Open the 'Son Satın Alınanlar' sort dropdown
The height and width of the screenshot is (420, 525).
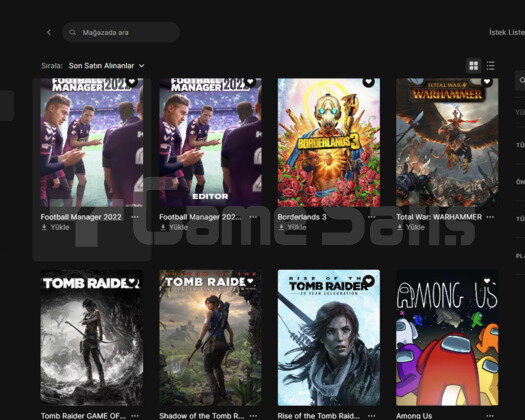pyautogui.click(x=106, y=66)
